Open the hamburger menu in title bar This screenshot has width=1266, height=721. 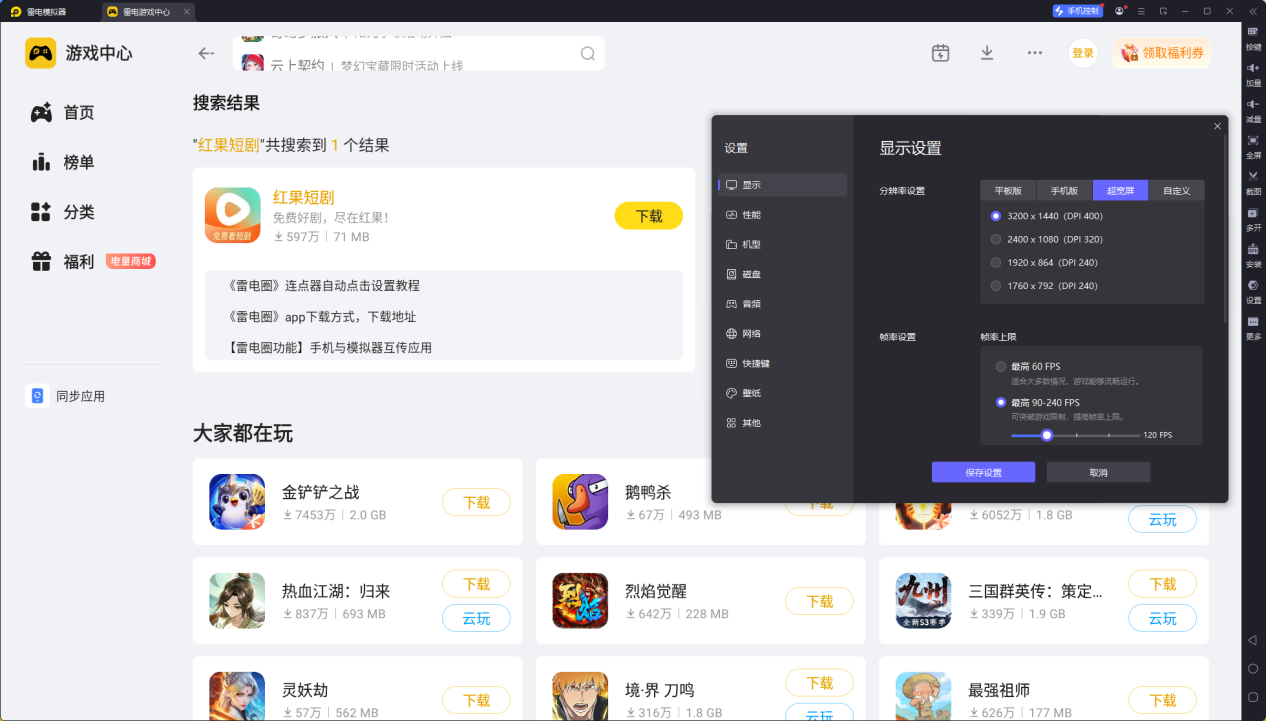(x=1141, y=11)
